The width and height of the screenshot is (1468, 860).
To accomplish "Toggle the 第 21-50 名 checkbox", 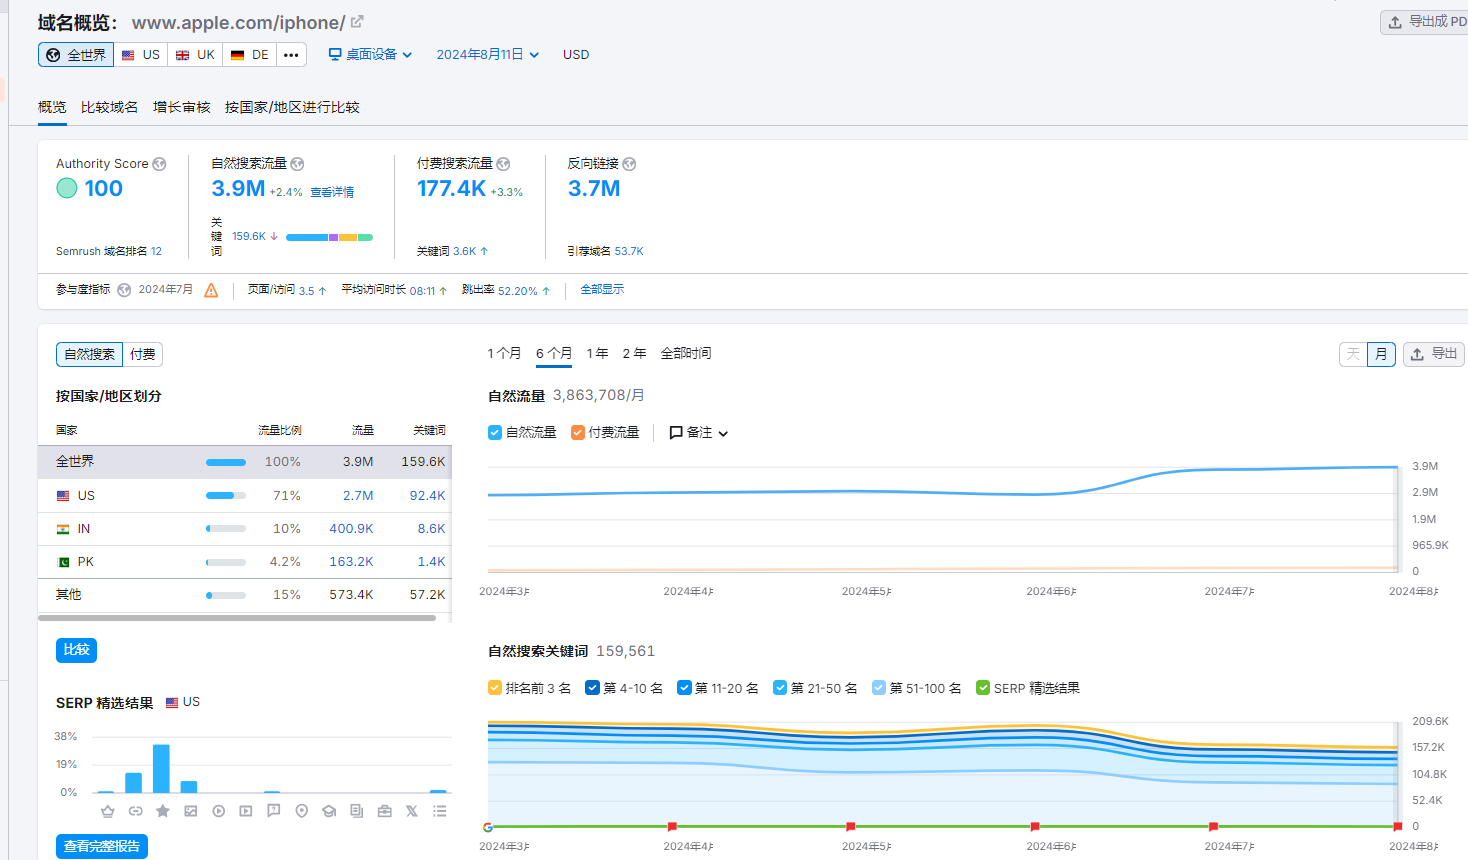I will pyautogui.click(x=780, y=688).
